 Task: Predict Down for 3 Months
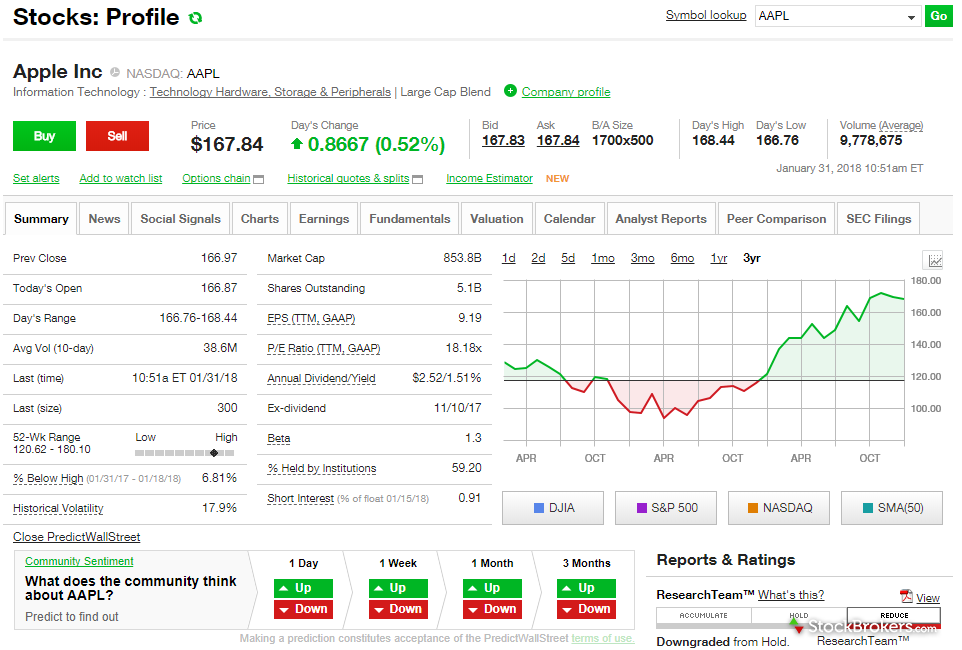pos(586,609)
